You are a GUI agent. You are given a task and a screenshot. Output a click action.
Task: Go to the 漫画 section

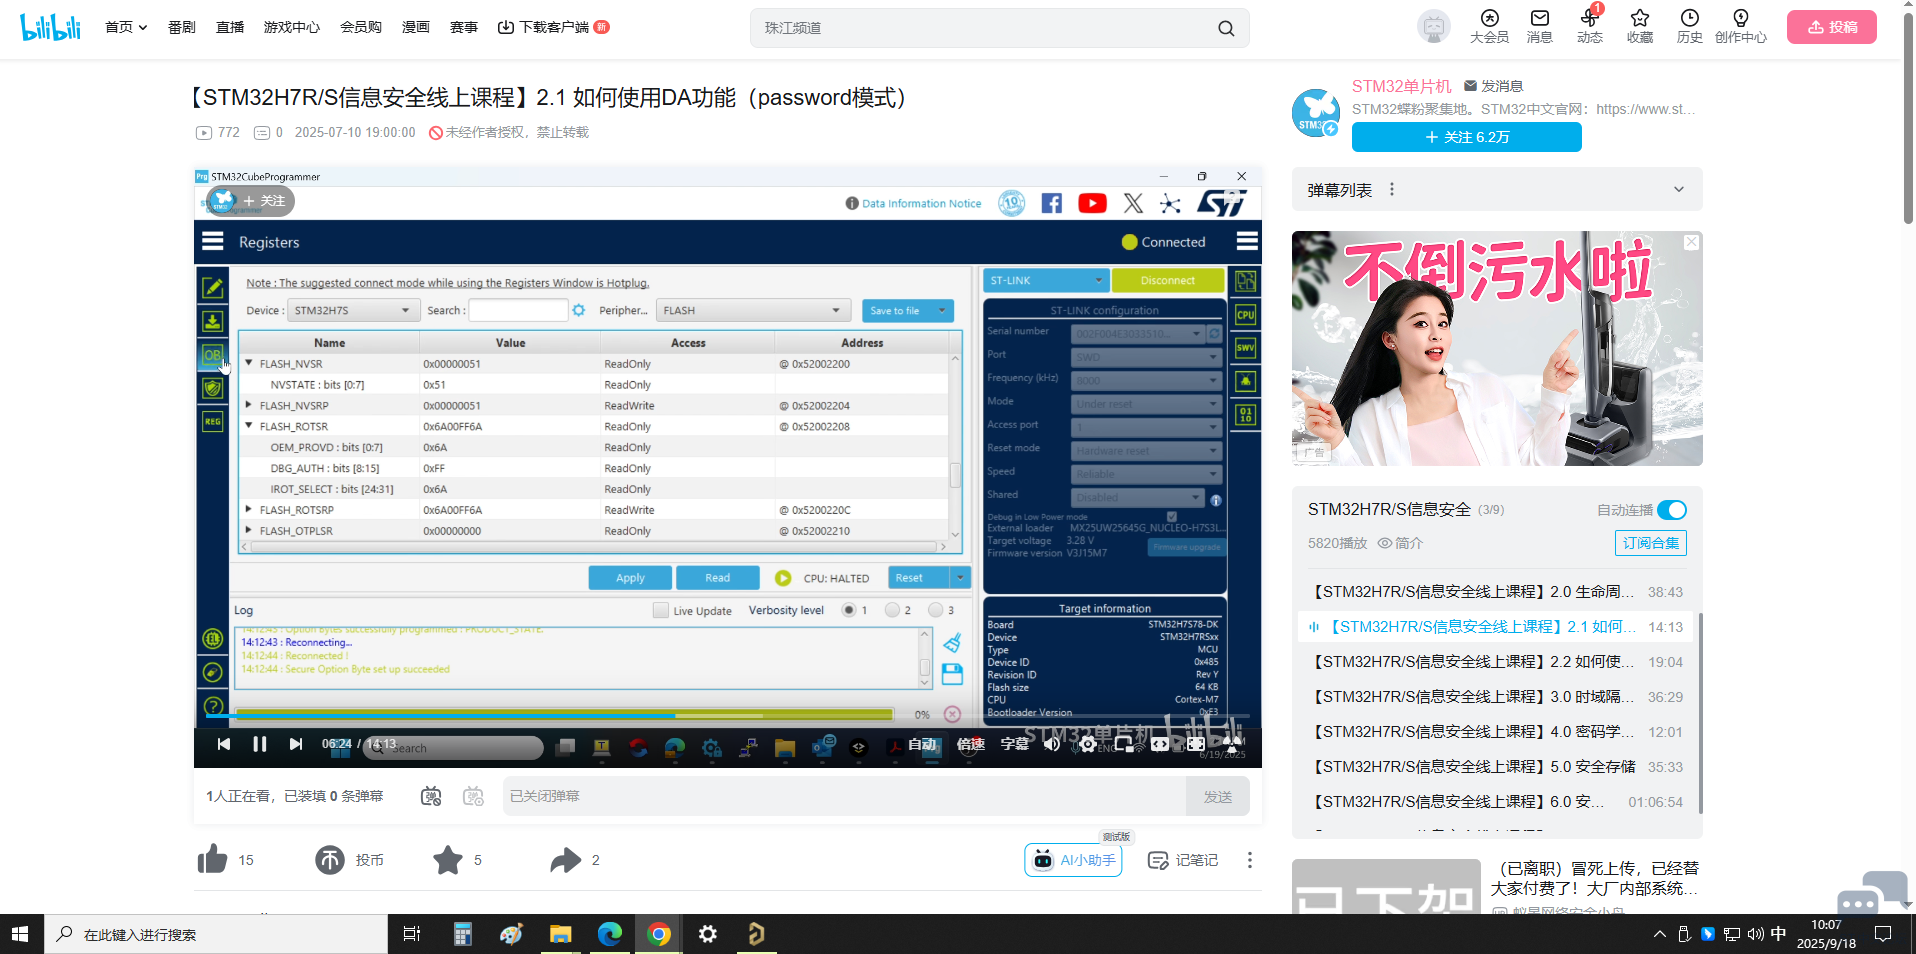pyautogui.click(x=416, y=27)
